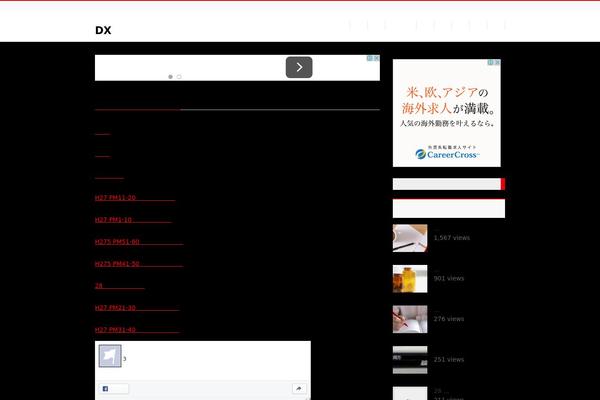The height and width of the screenshot is (400, 600).
Task: Open the H27 PM21-30 link
Action: [137, 308]
